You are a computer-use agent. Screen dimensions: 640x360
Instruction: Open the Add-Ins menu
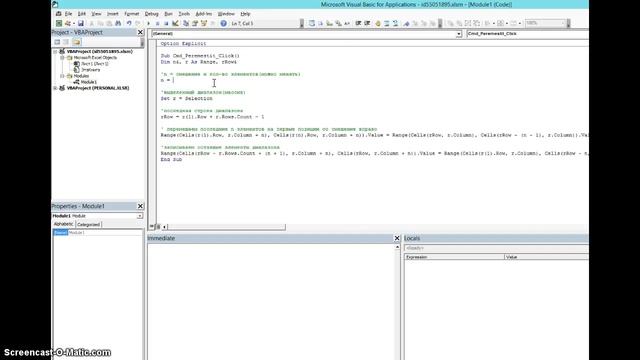204,14
